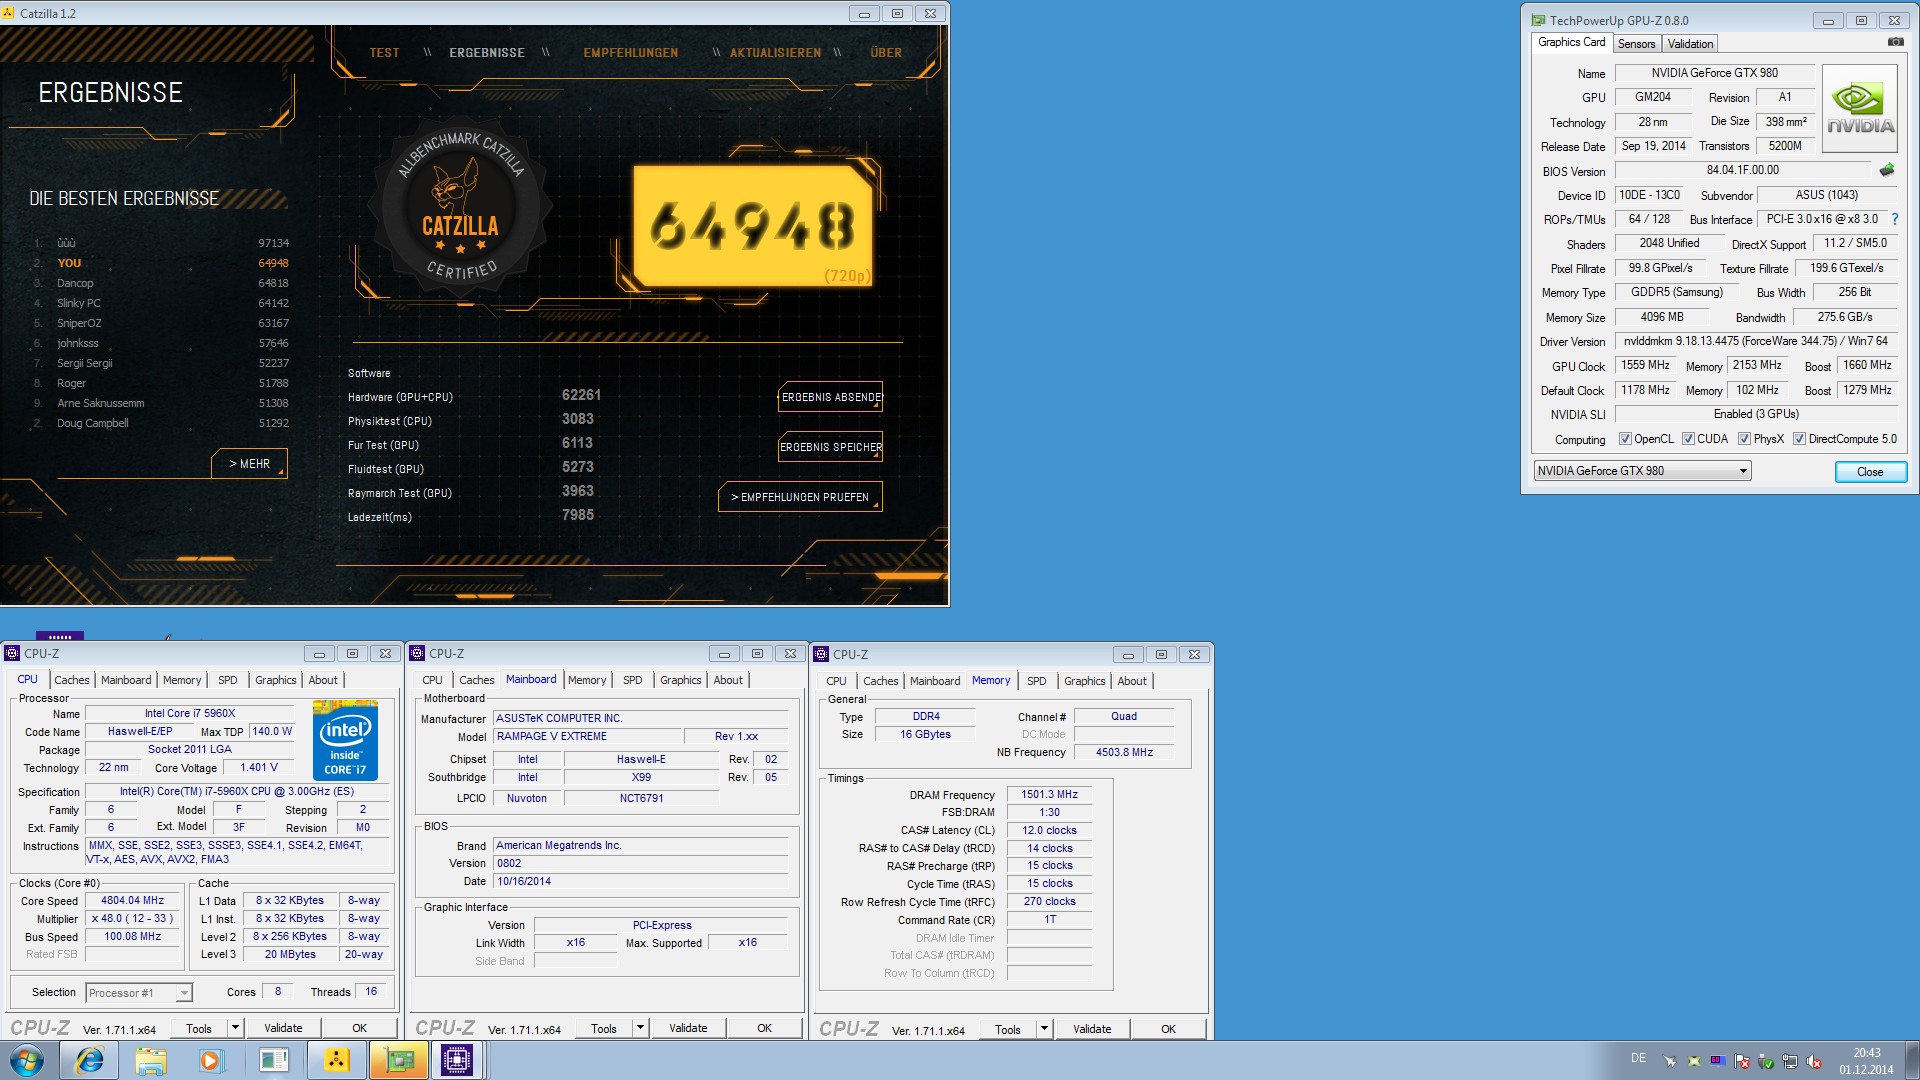This screenshot has height=1080, width=1920.
Task: Click the safely remove hardware tray icon
Action: (x=1766, y=1061)
